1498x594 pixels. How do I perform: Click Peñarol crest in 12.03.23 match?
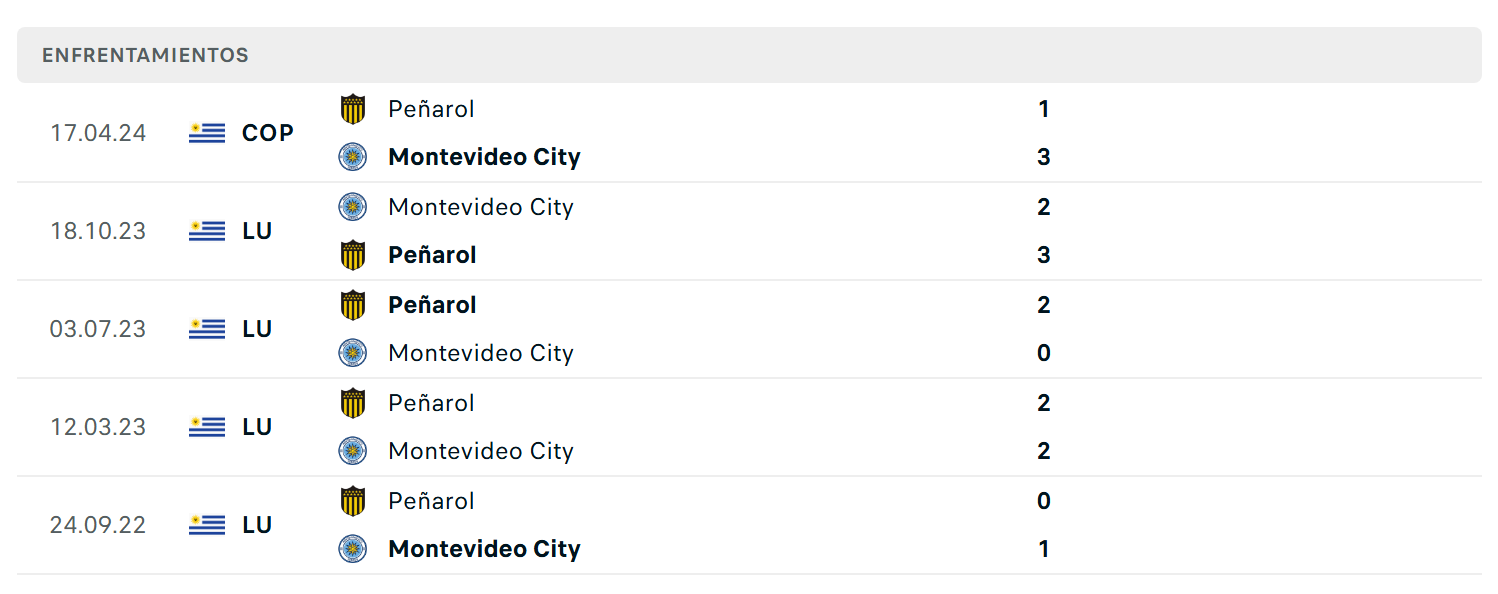[352, 403]
